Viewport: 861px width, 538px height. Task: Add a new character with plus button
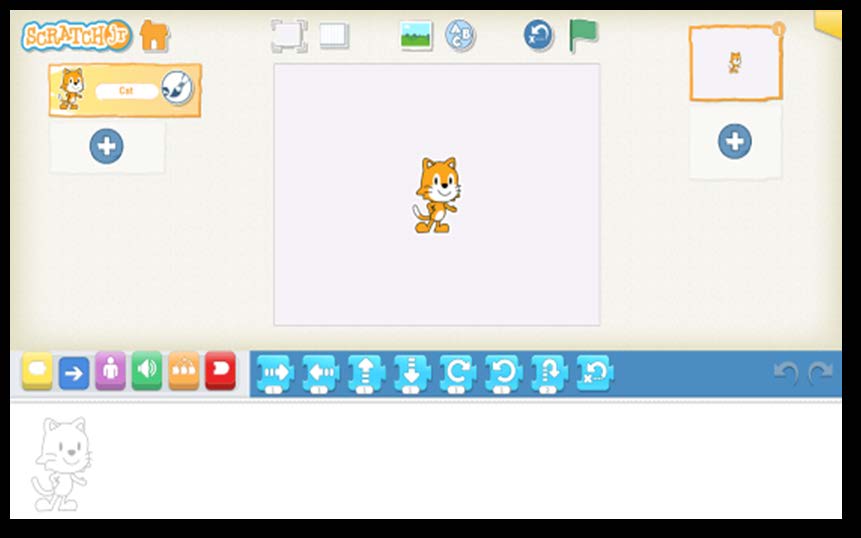pos(107,146)
